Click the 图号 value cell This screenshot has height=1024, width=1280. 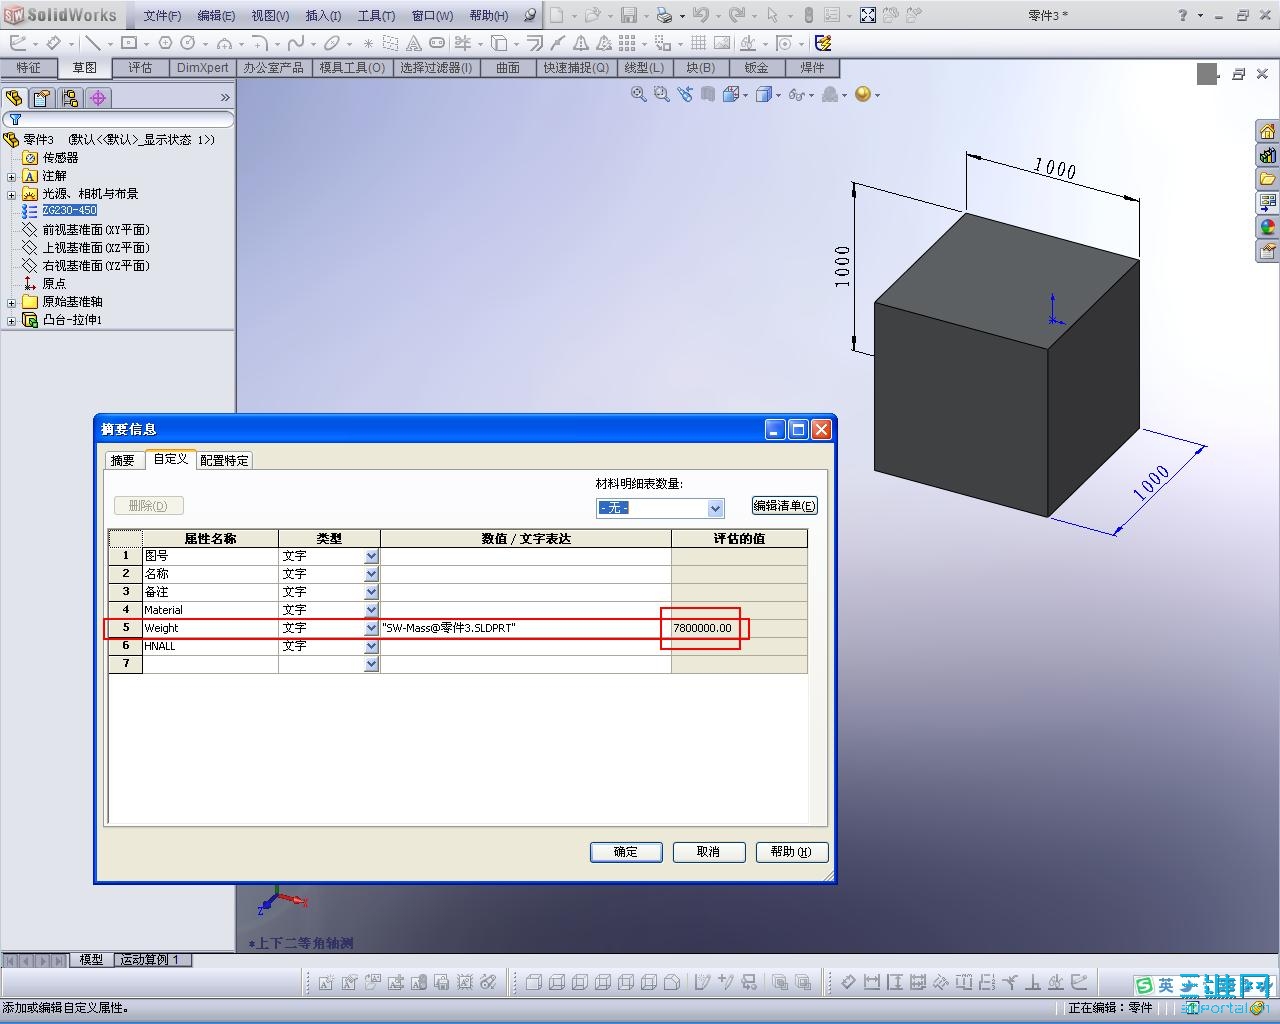(526, 556)
